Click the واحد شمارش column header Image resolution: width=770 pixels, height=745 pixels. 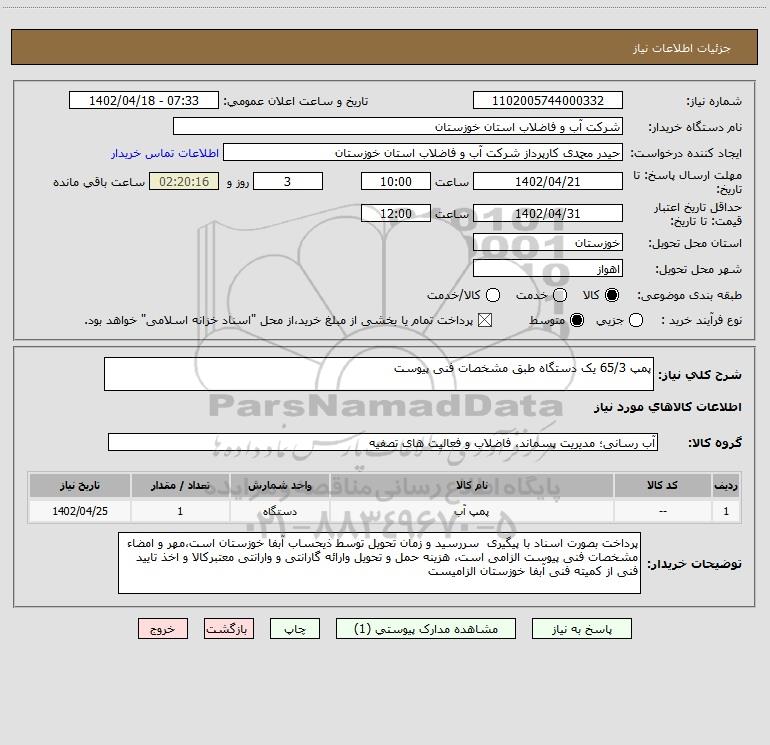pos(279,485)
